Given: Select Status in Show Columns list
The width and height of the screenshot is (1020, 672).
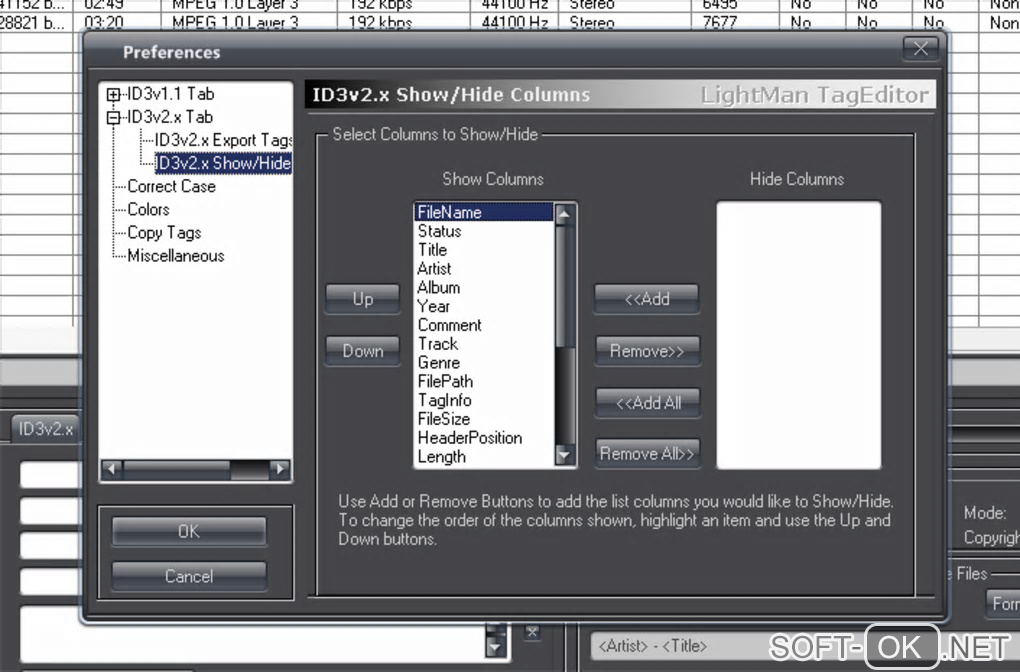Looking at the screenshot, I should coord(483,231).
